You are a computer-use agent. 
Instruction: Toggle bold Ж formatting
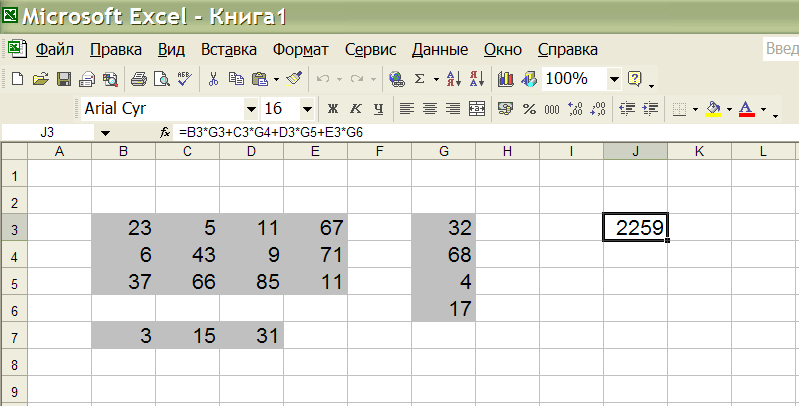tap(333, 109)
